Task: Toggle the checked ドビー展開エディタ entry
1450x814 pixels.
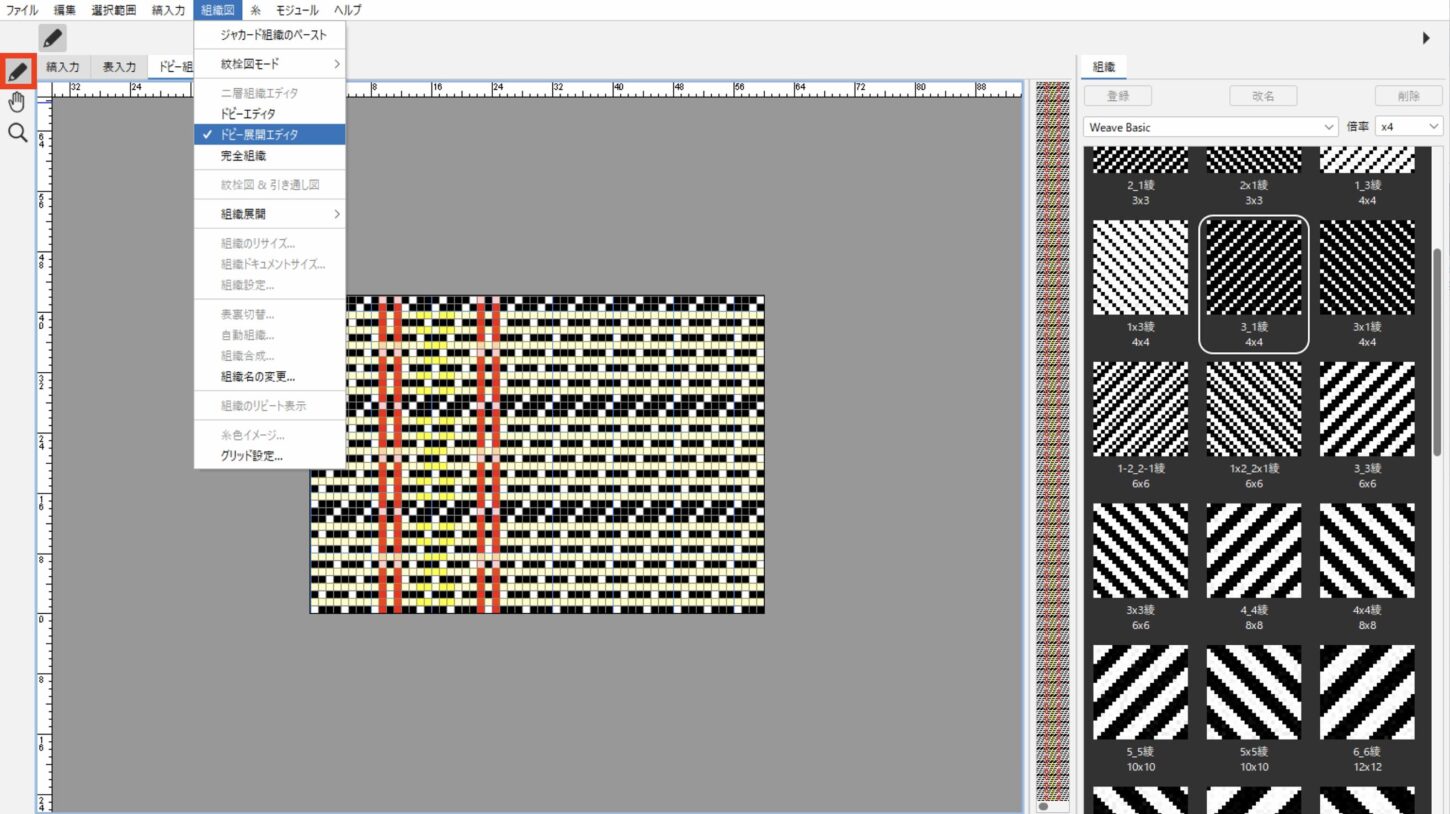Action: click(x=270, y=135)
